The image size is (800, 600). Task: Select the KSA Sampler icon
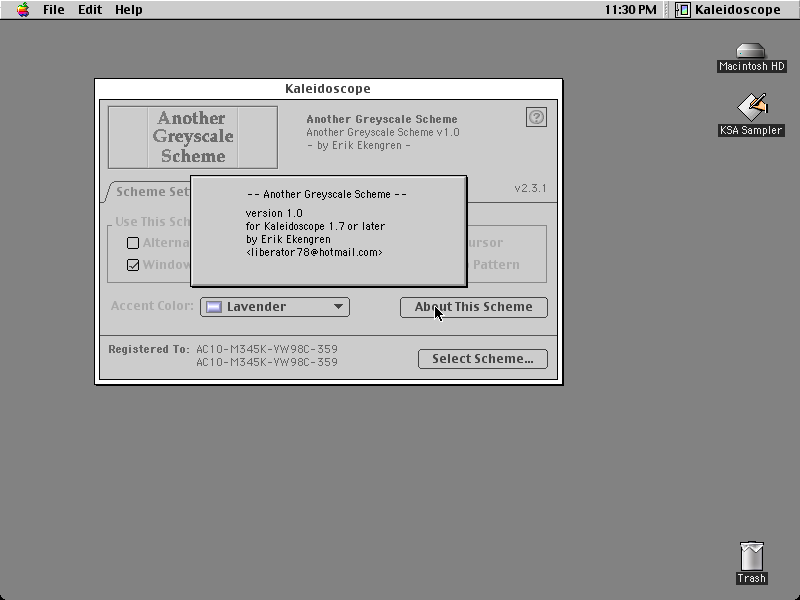coord(751,114)
